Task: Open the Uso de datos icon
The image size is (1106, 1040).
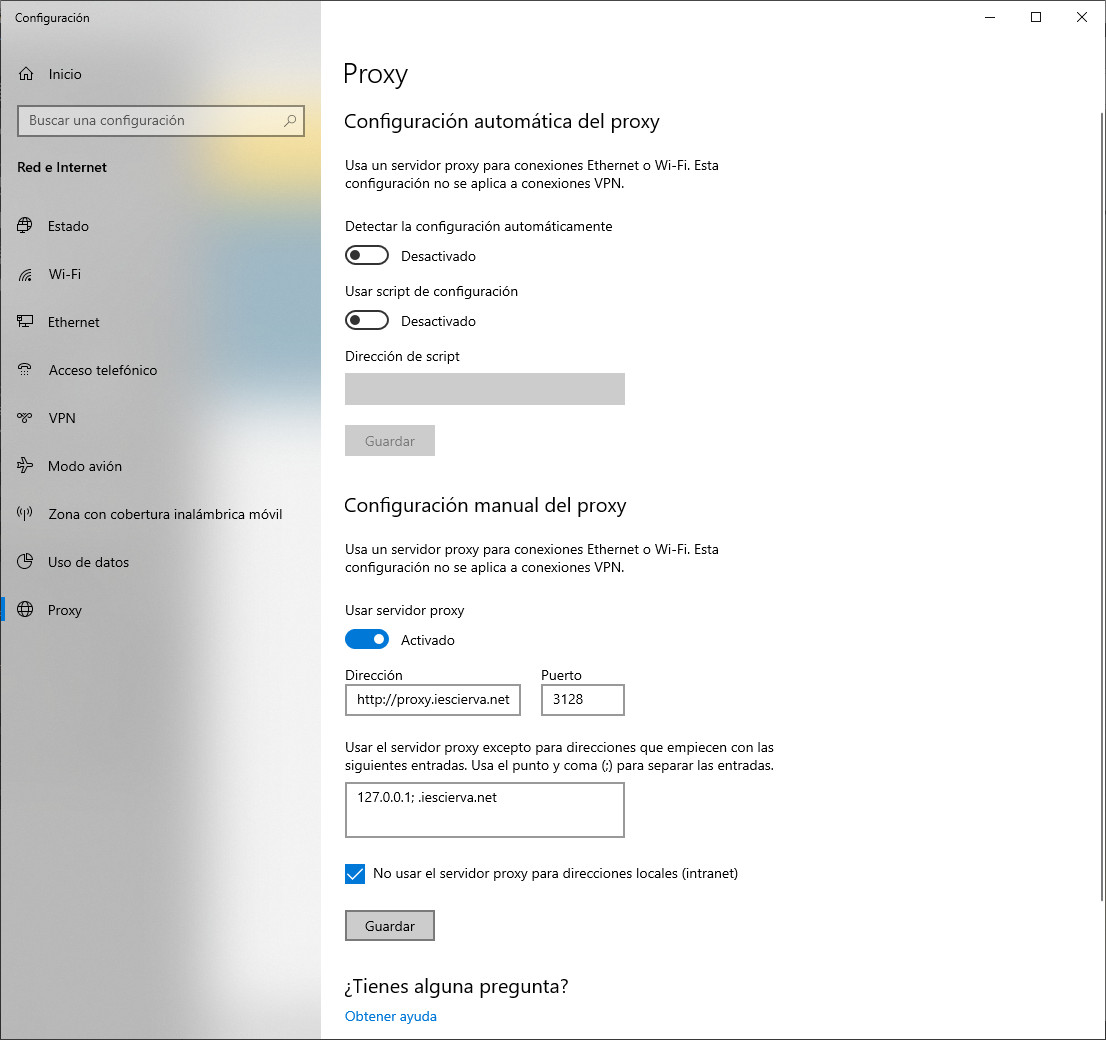Action: pos(26,562)
